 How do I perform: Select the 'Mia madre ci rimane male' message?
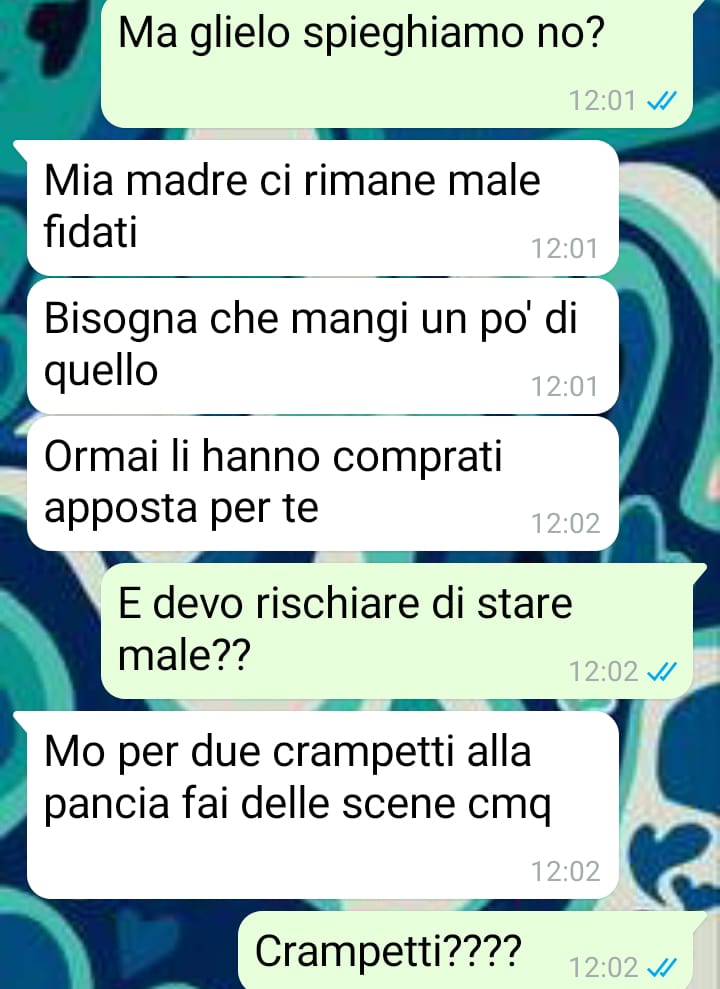pyautogui.click(x=322, y=208)
